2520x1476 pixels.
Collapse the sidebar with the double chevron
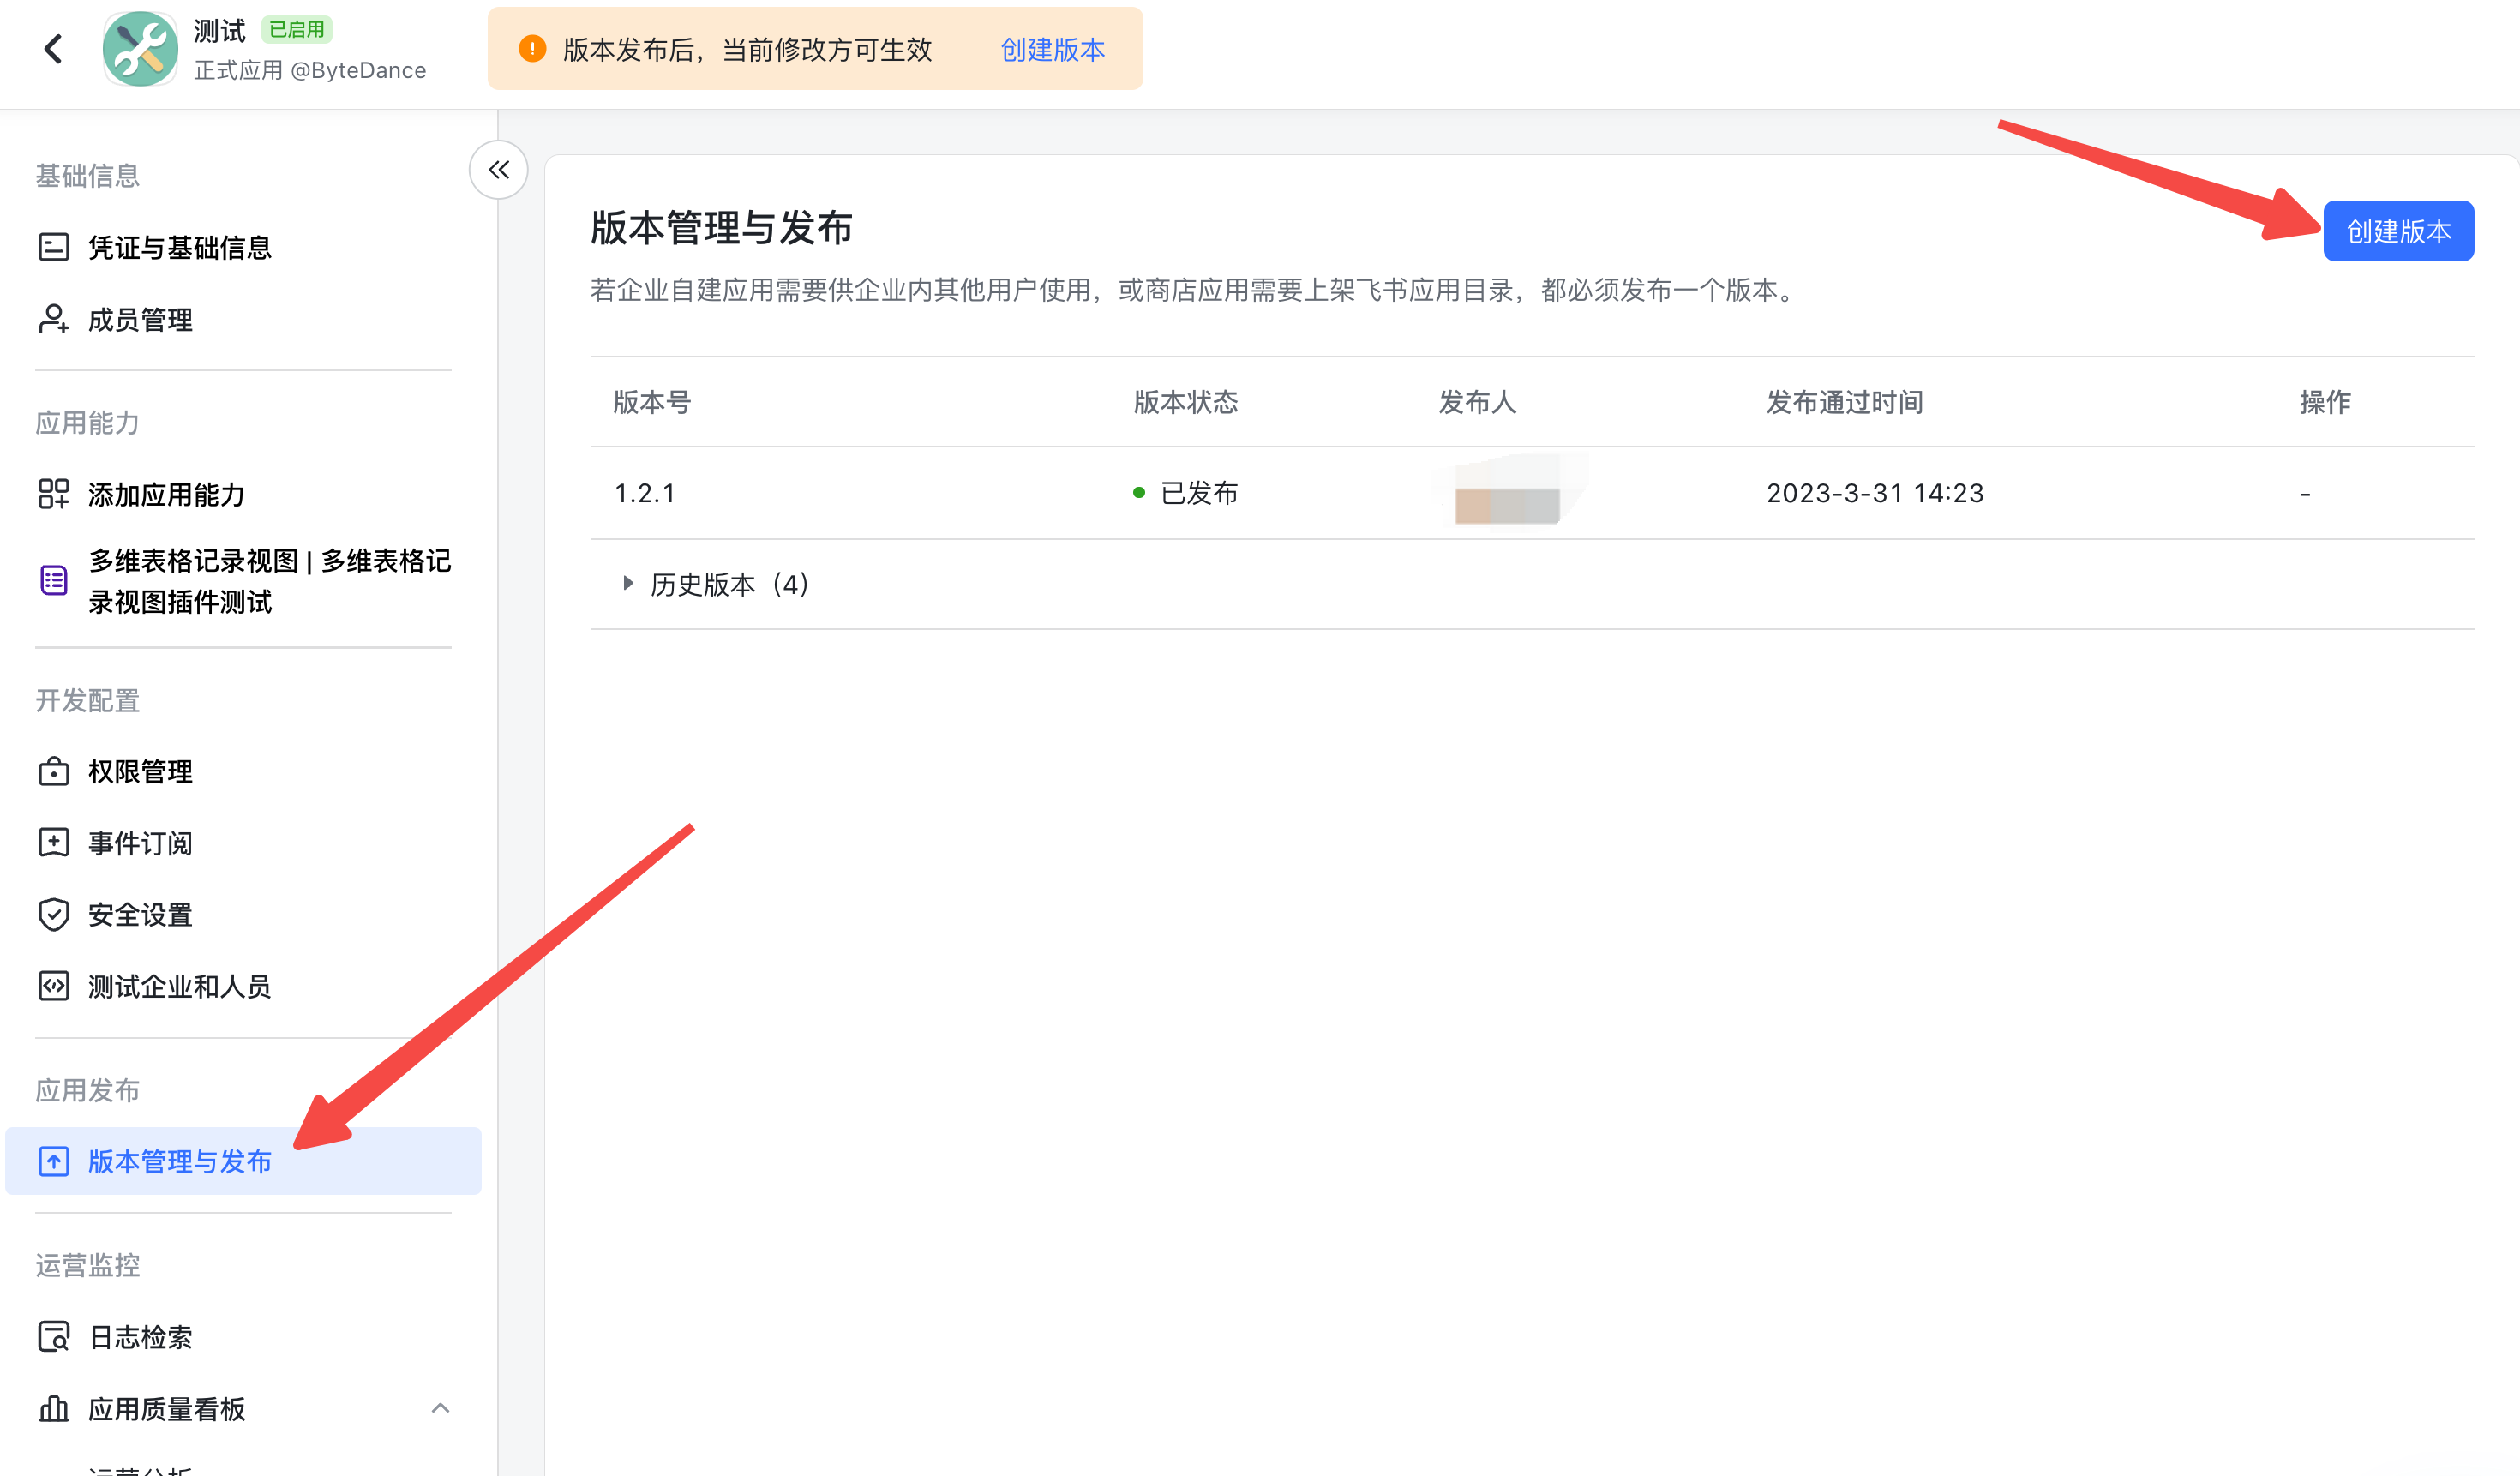coord(497,170)
